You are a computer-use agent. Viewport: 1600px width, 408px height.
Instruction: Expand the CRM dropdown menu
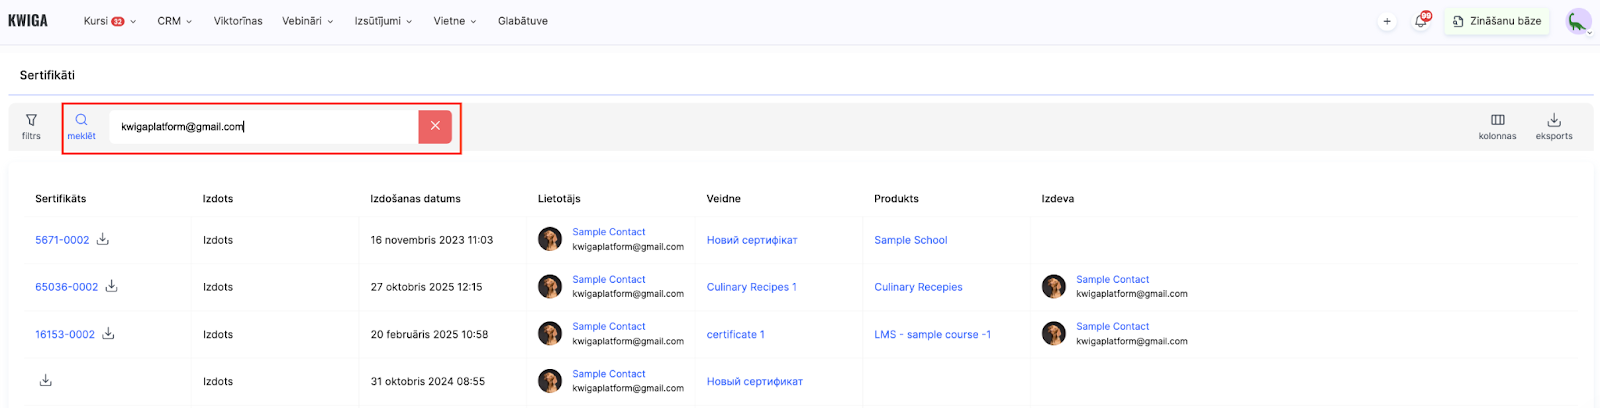click(174, 21)
